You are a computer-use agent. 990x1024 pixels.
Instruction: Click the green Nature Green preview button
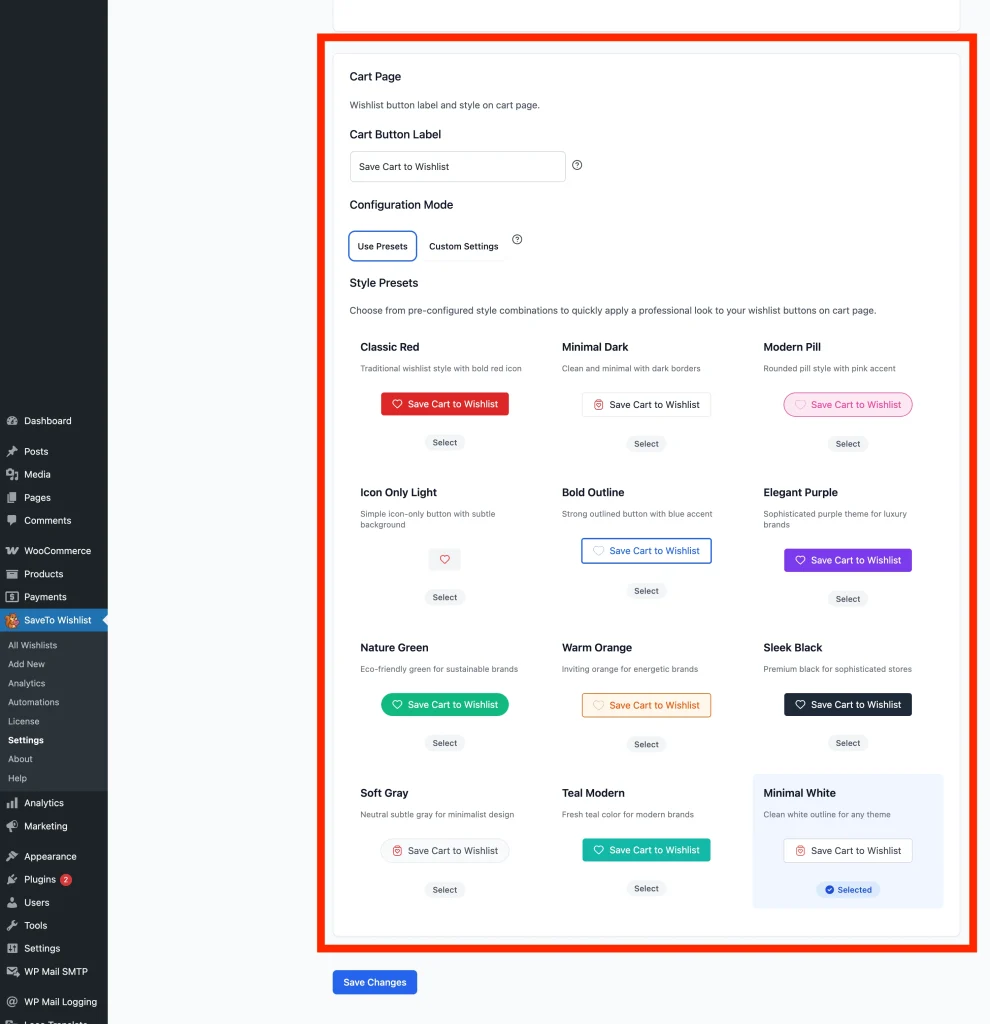point(445,705)
